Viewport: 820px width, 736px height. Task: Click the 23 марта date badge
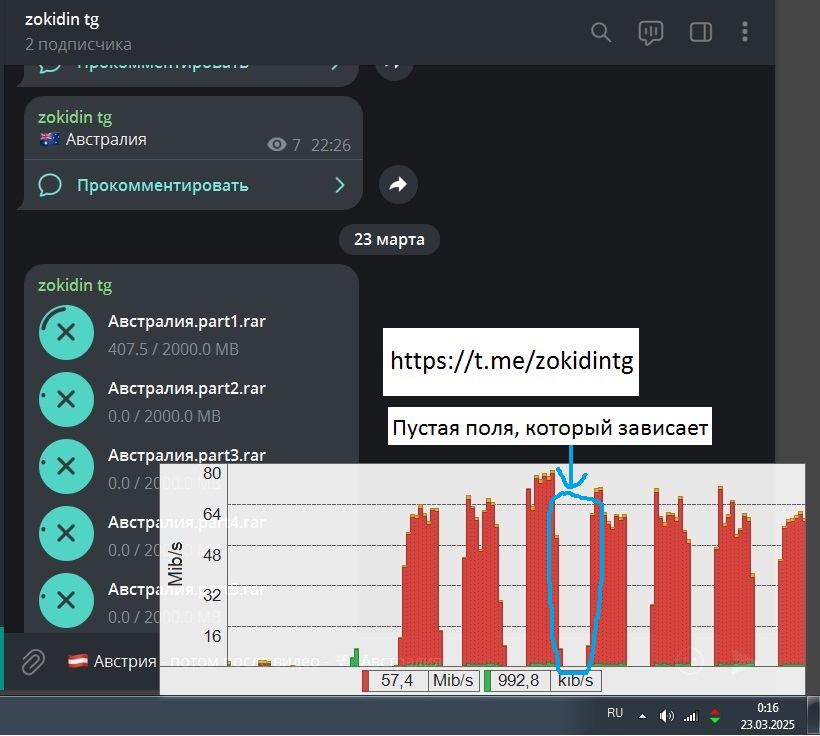[x=388, y=240]
